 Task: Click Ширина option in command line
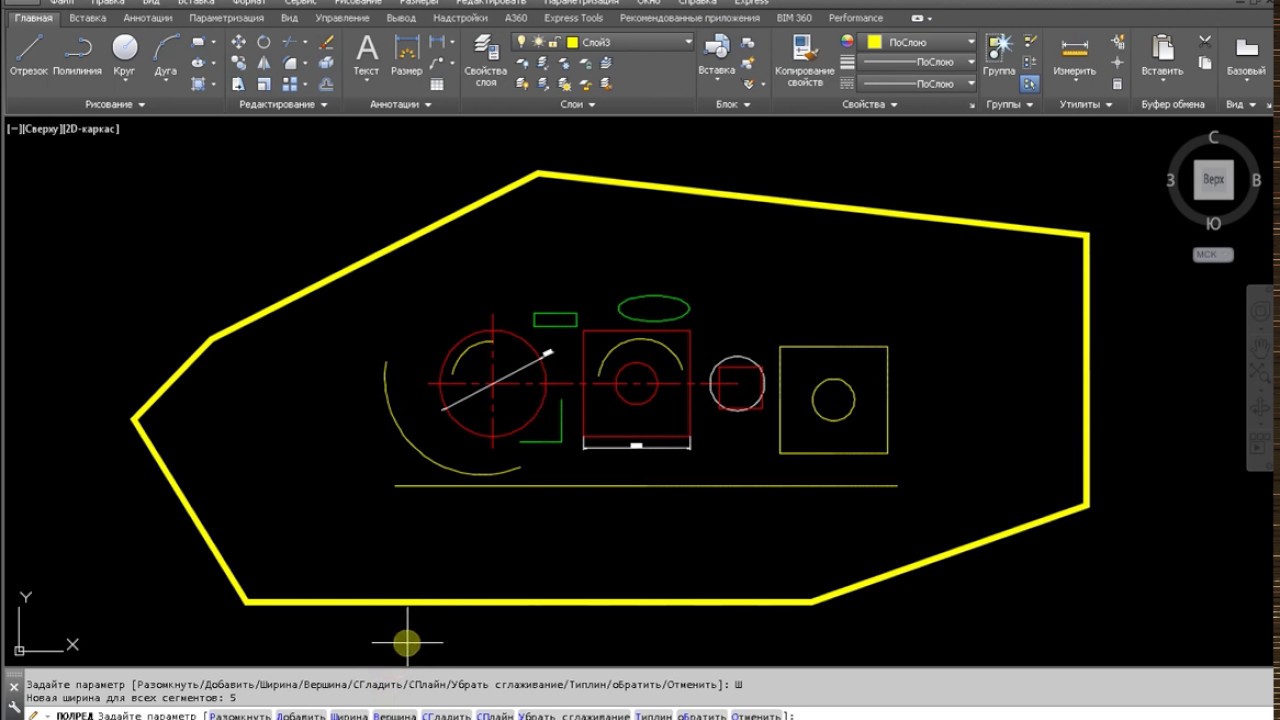pos(348,716)
